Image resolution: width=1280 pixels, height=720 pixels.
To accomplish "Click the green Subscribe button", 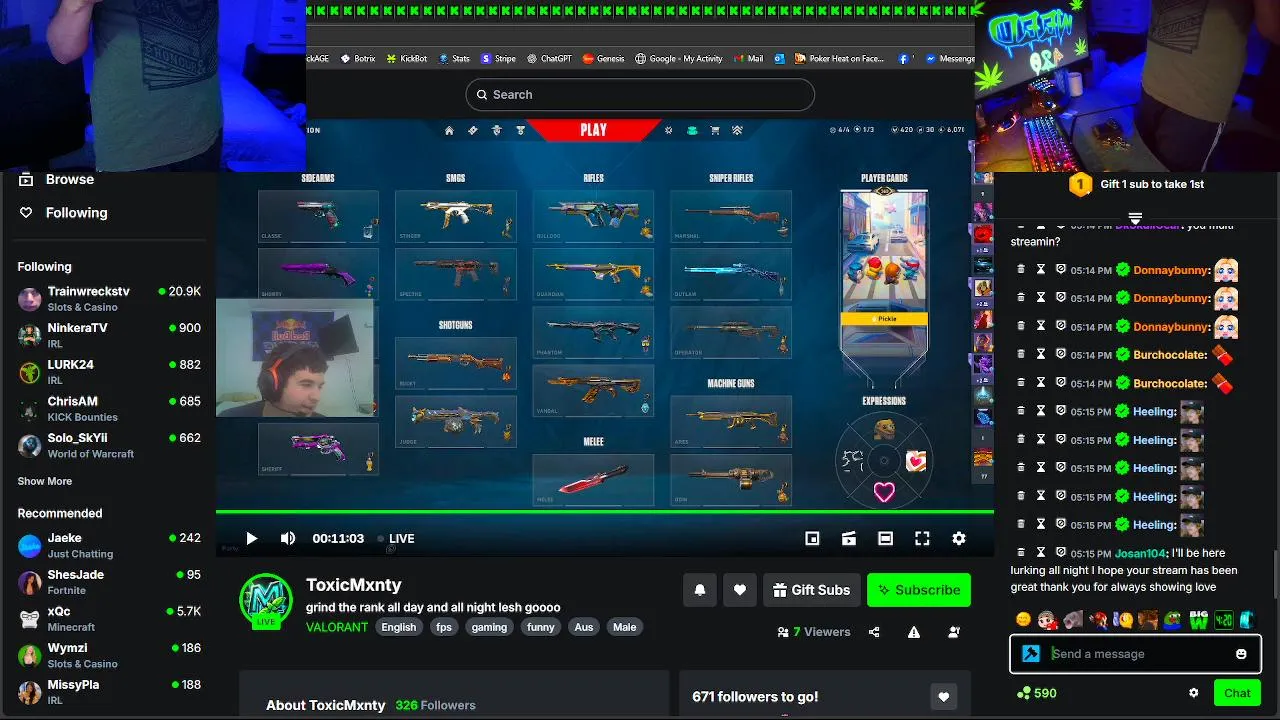I will pyautogui.click(x=919, y=590).
